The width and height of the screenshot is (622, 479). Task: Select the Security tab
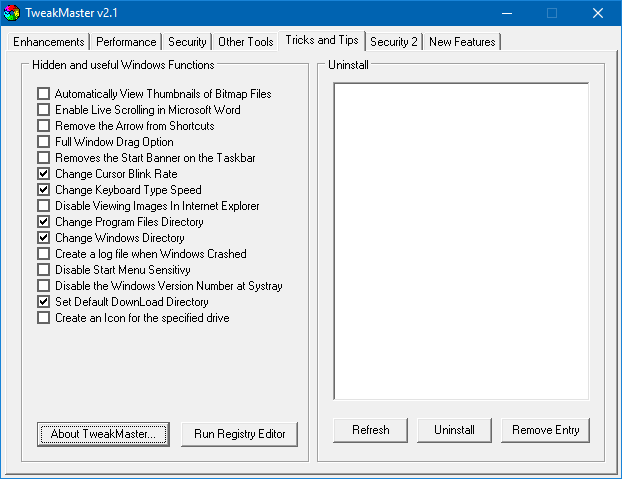click(188, 42)
